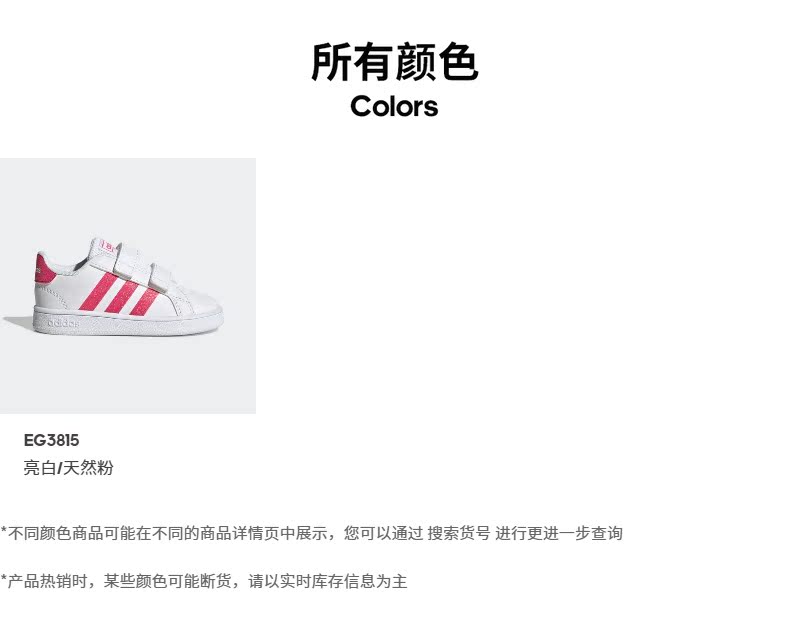This screenshot has width=790, height=633.
Task: Click the adidas logo on the sole
Action: coord(63,323)
